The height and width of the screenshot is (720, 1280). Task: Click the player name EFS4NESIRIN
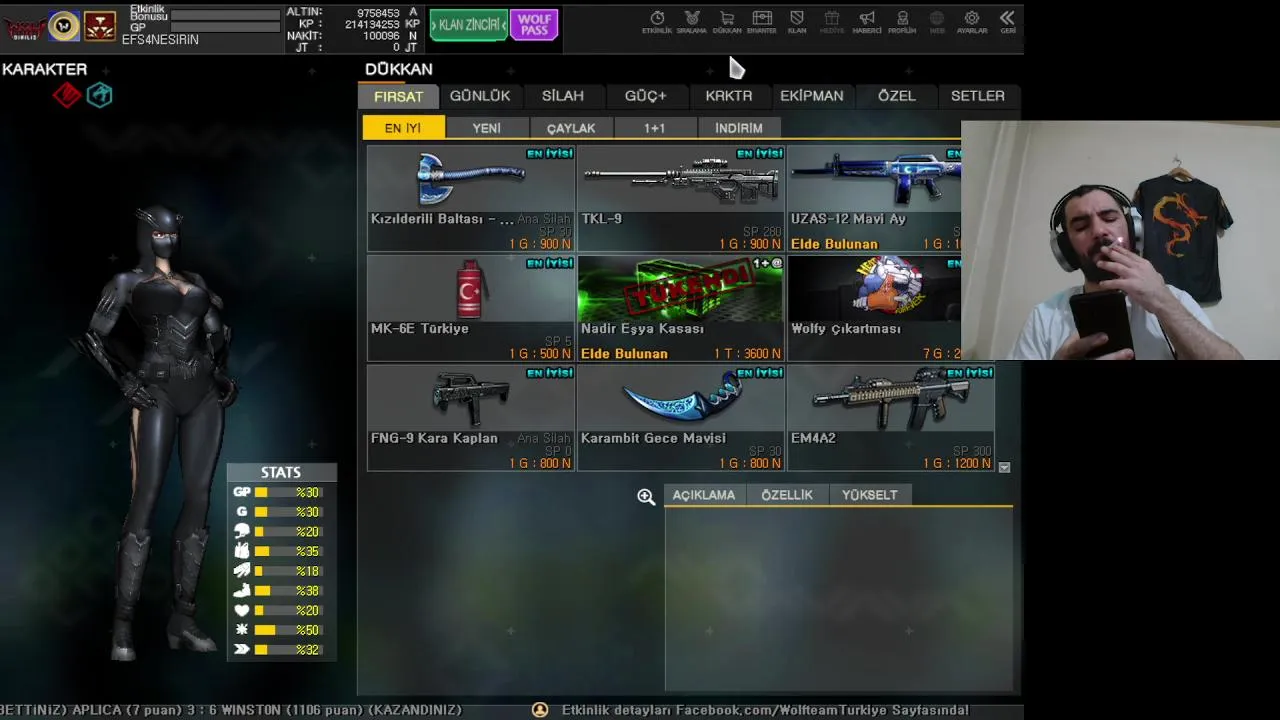(x=160, y=40)
